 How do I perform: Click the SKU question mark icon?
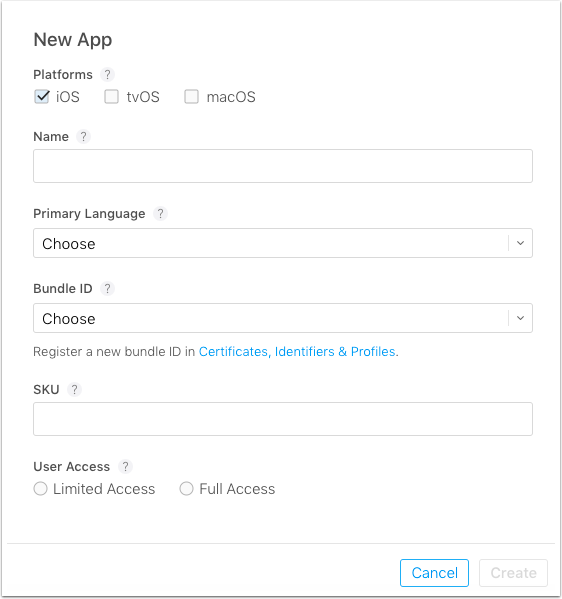pyautogui.click(x=75, y=390)
